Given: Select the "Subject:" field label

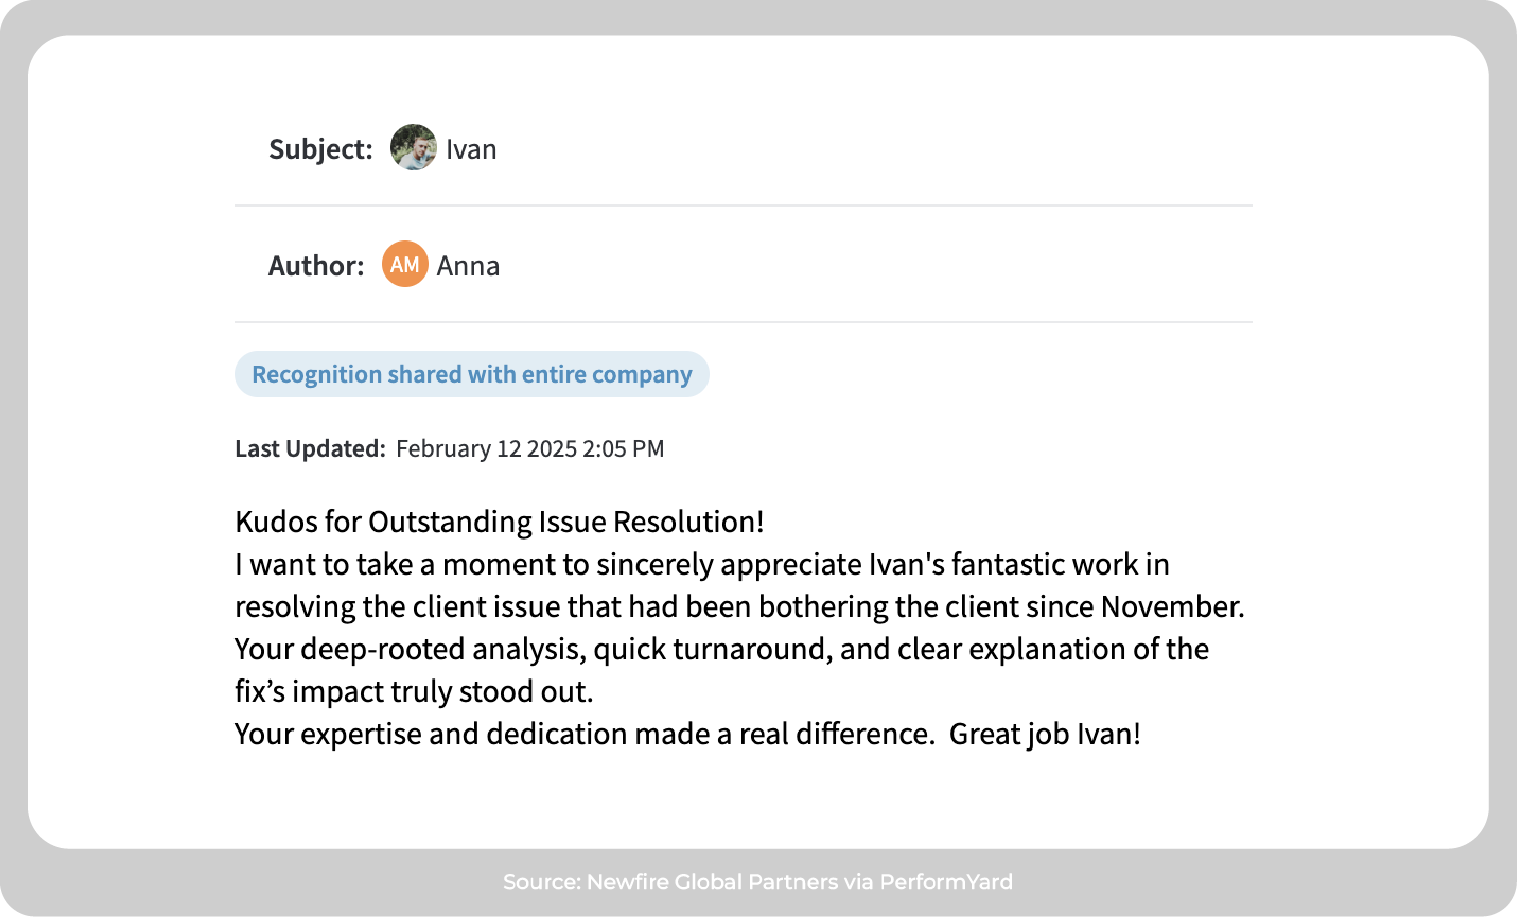Looking at the screenshot, I should (320, 150).
